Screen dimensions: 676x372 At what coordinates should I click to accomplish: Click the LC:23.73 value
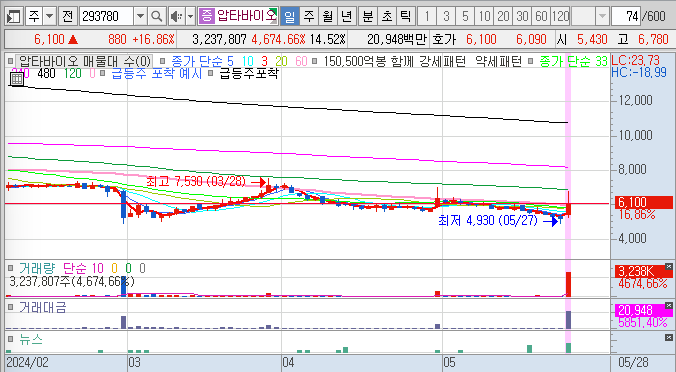pyautogui.click(x=635, y=60)
